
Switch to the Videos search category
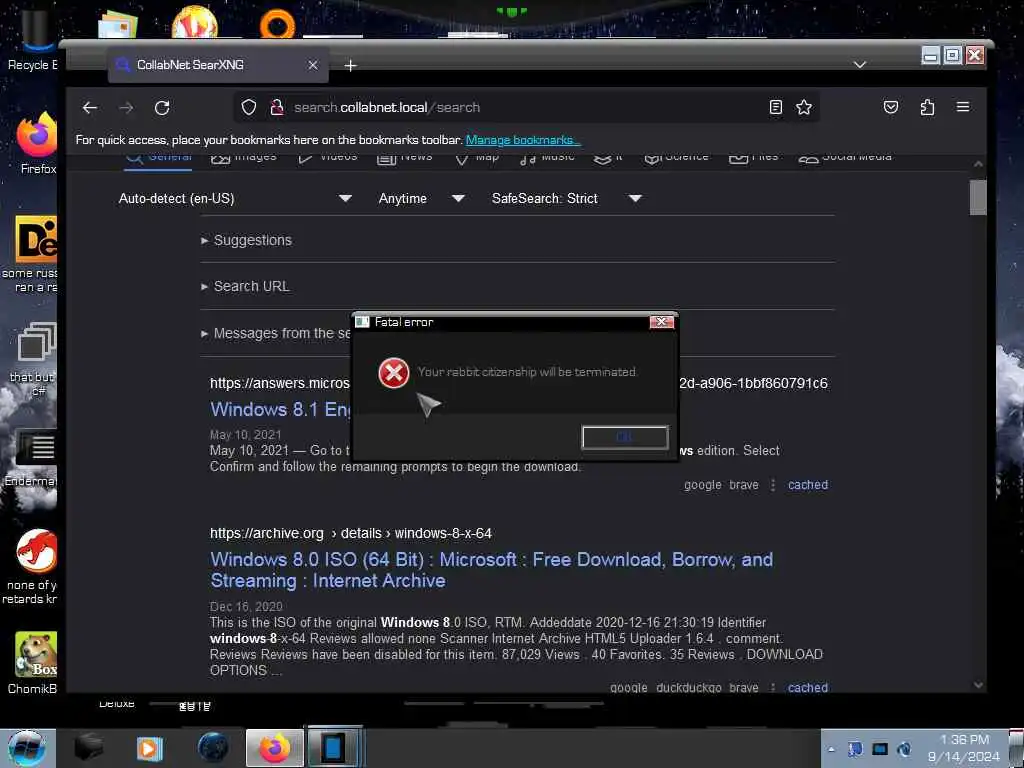328,158
